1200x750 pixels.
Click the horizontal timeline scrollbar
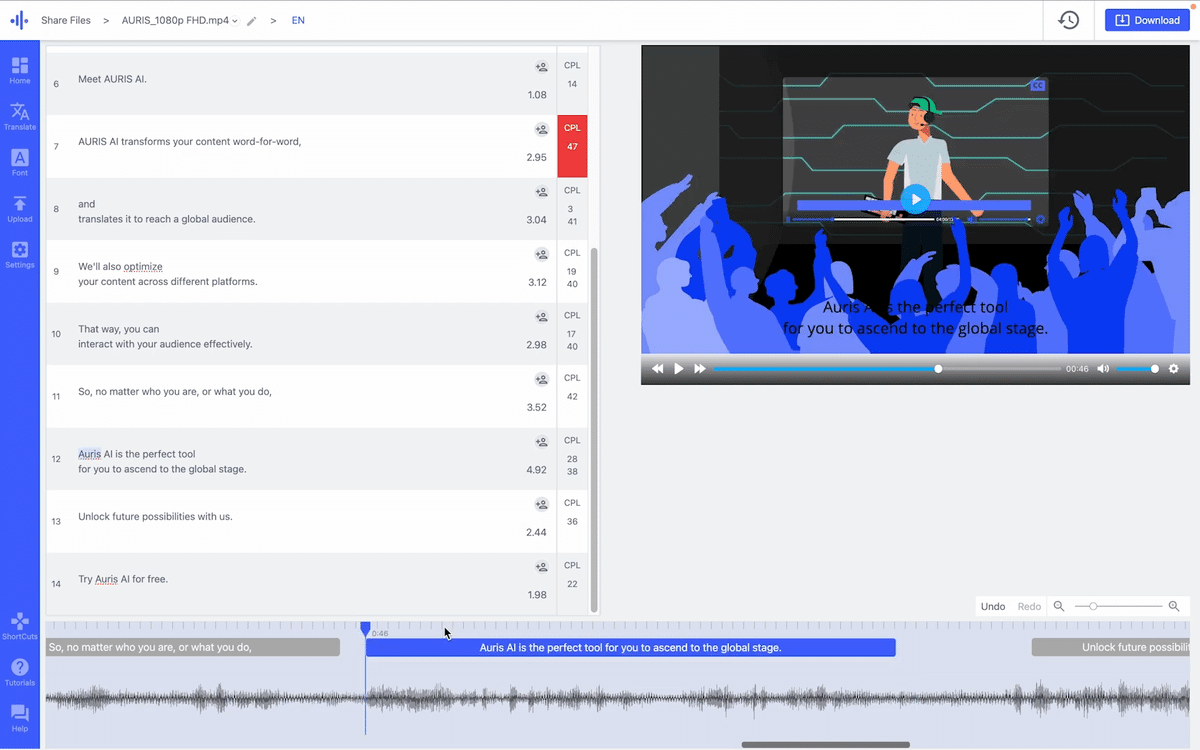pos(826,745)
